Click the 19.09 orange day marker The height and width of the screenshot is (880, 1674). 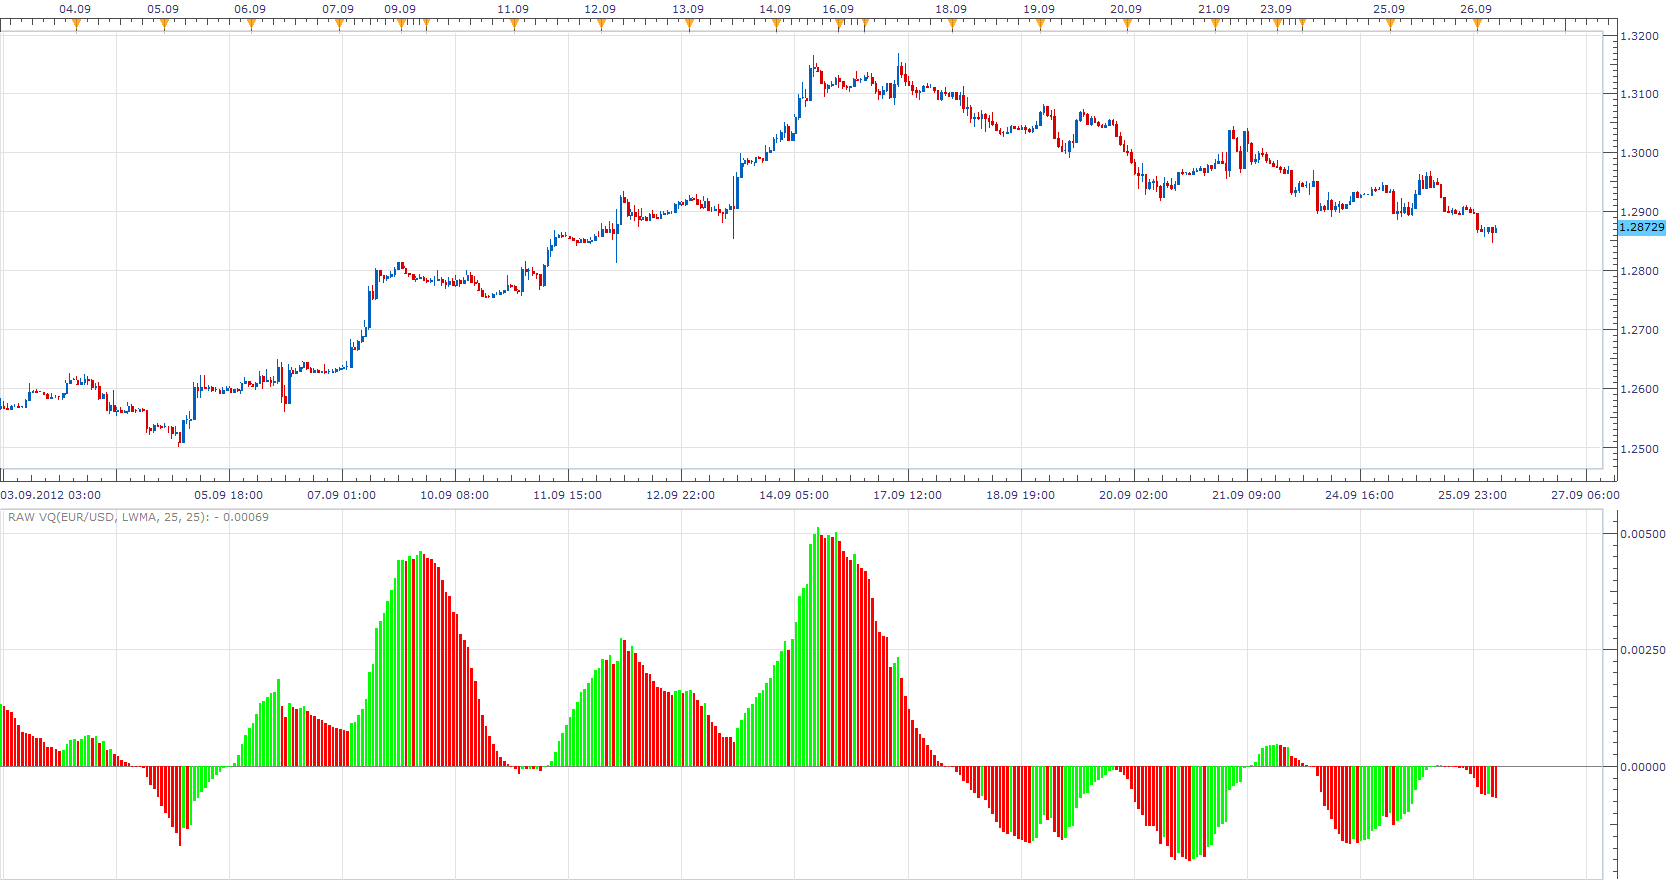[x=1040, y=25]
